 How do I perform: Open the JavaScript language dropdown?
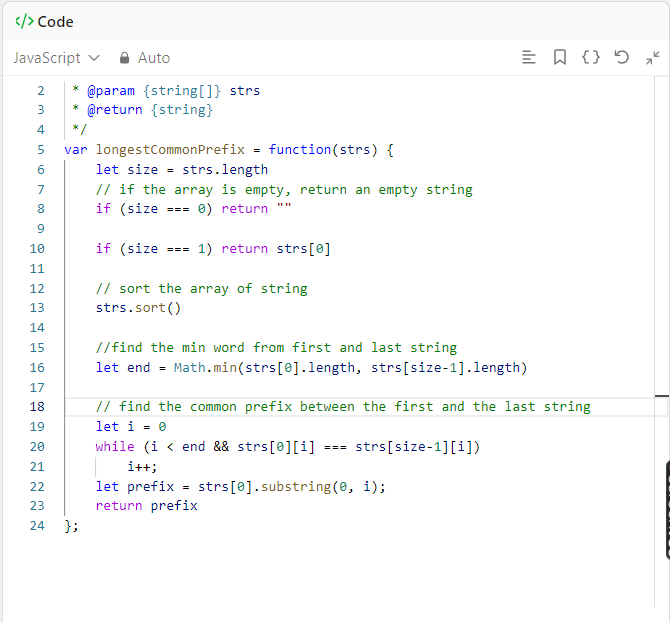[56, 58]
